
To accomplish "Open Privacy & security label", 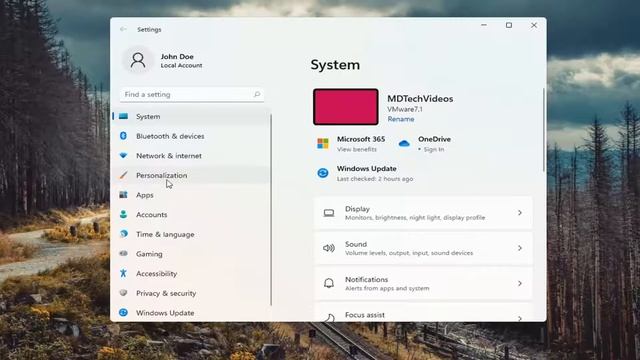I will point(166,293).
